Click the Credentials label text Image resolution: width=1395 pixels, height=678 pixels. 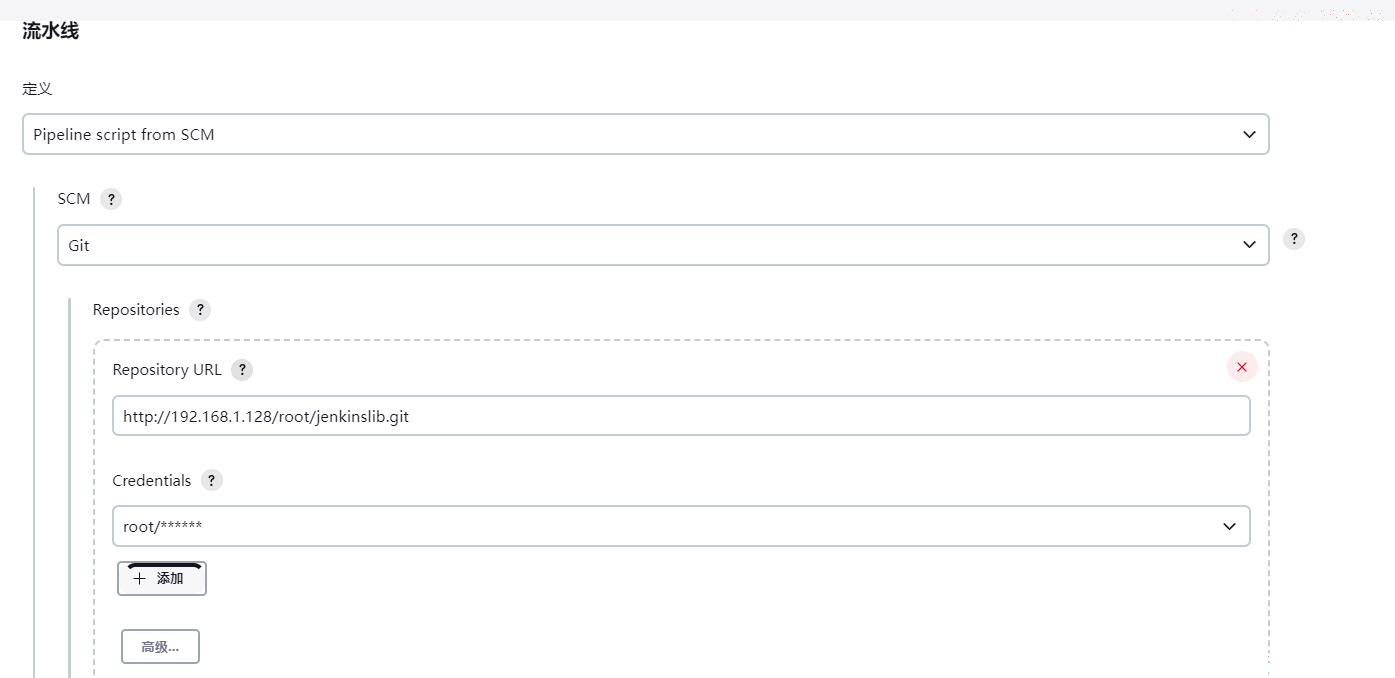[x=151, y=480]
